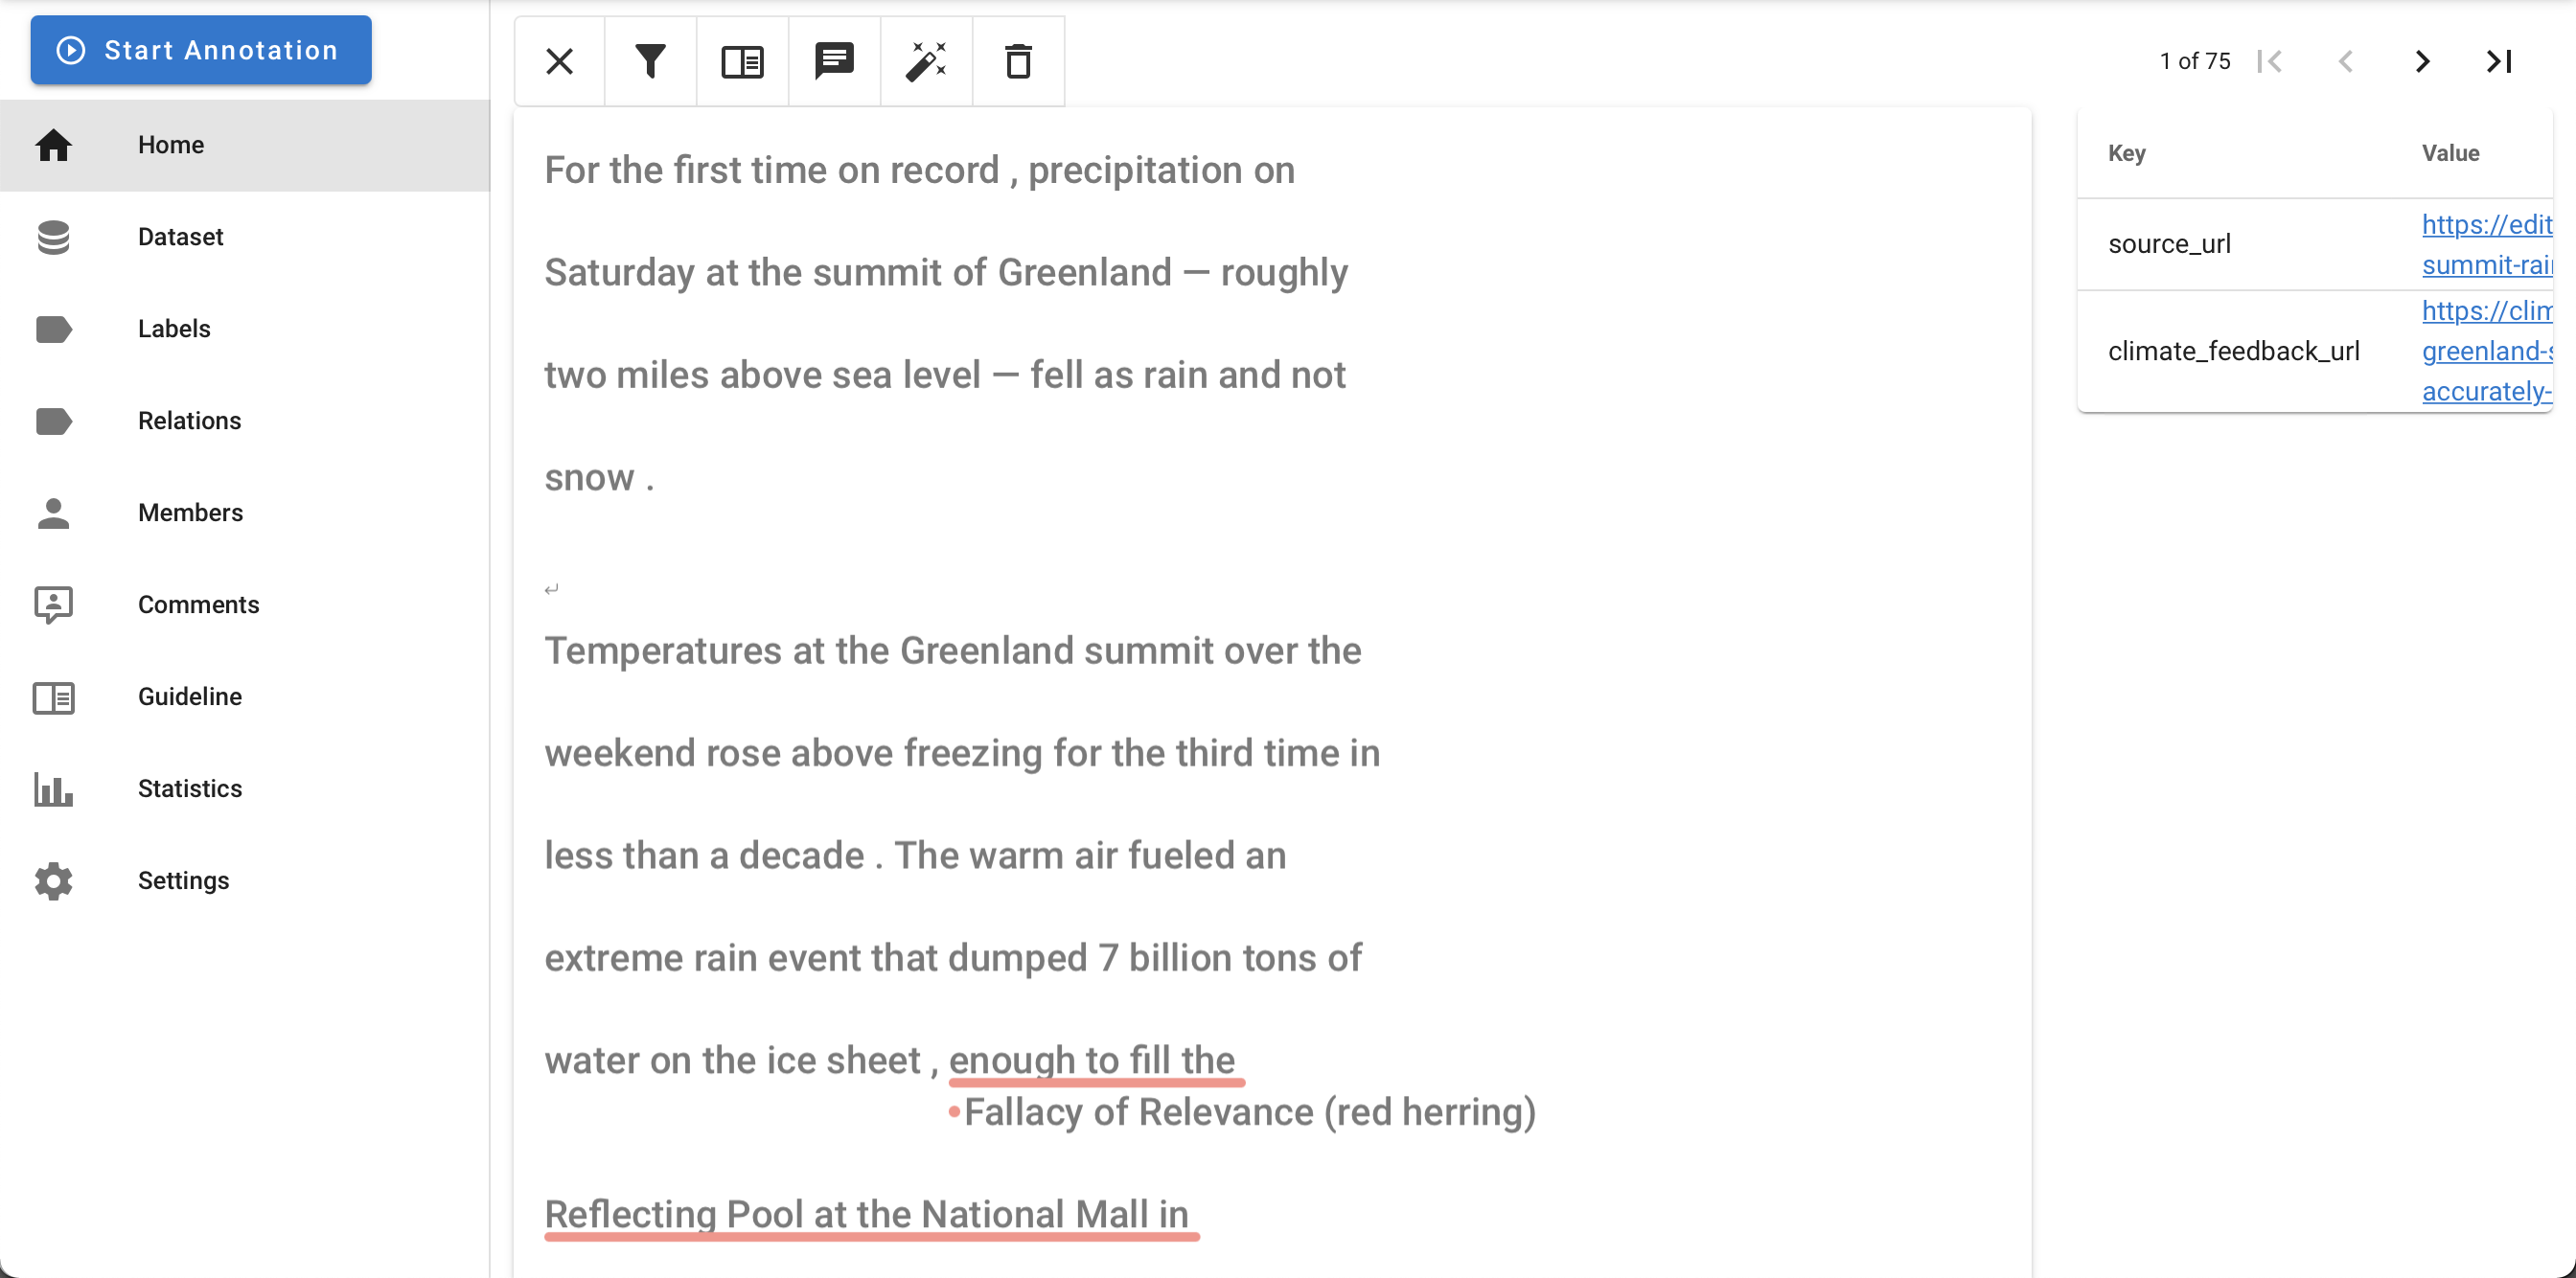Click the trash can delete icon
2576x1278 pixels.
(x=1018, y=62)
